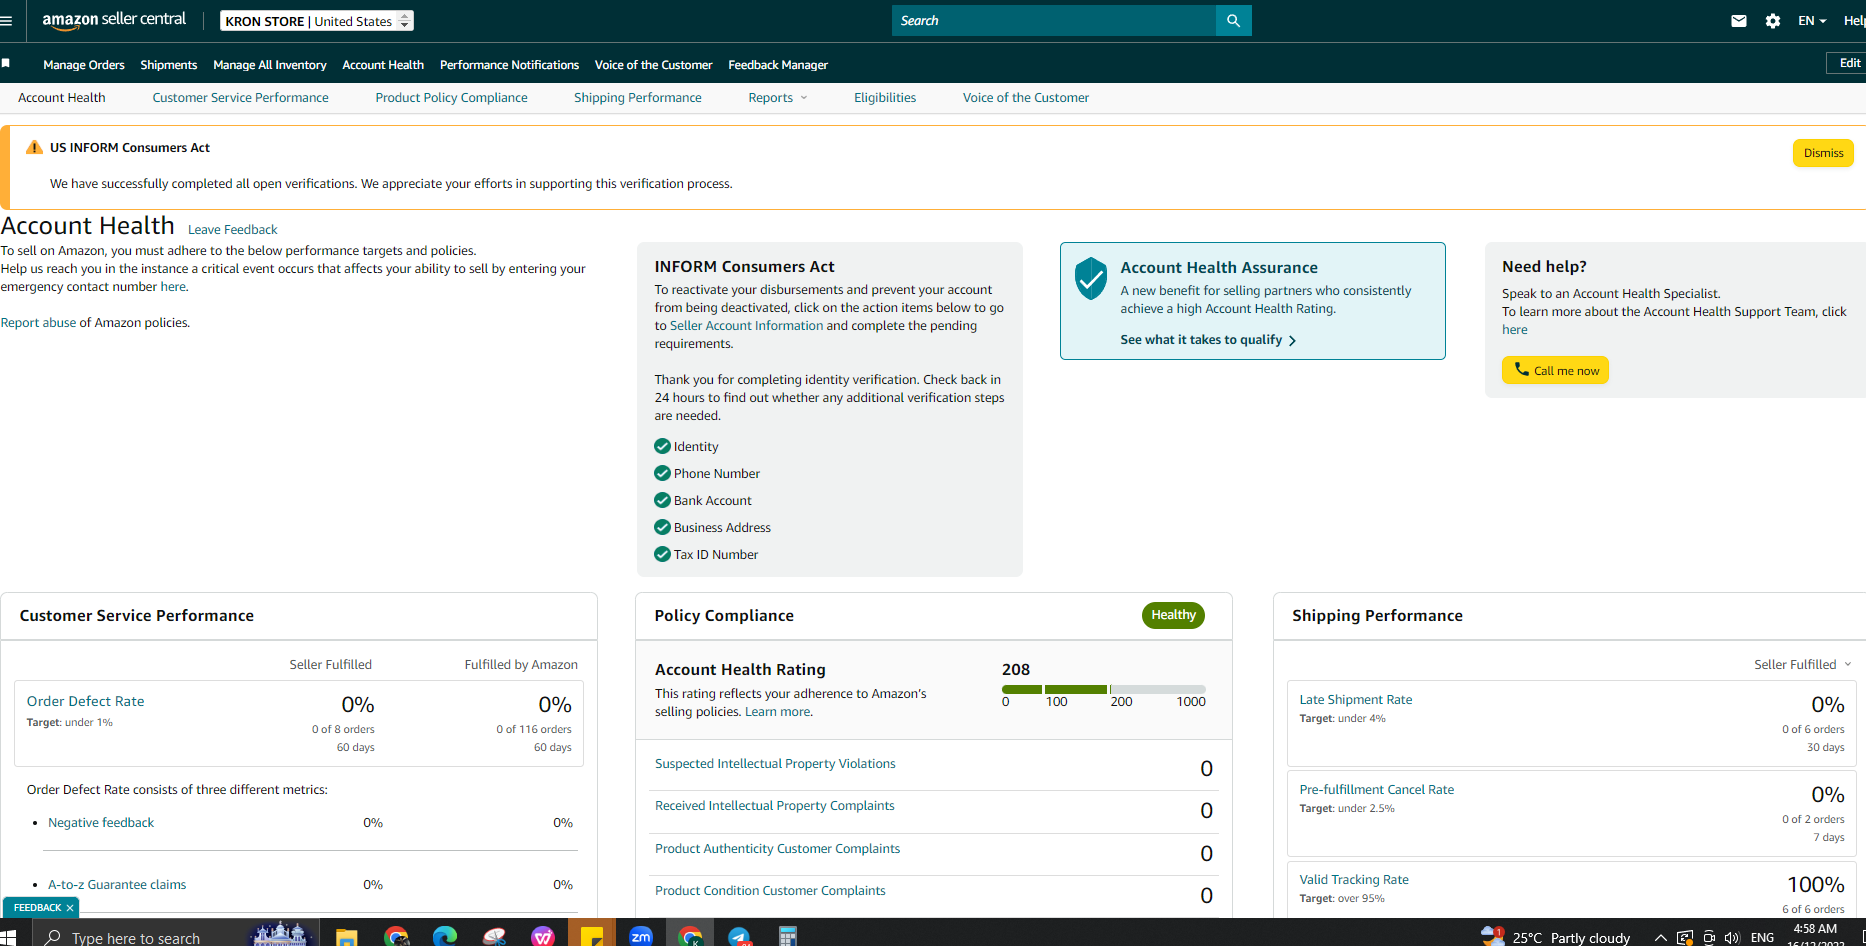Open Product Condition Customer Complaints
The image size is (1866, 946).
(770, 891)
